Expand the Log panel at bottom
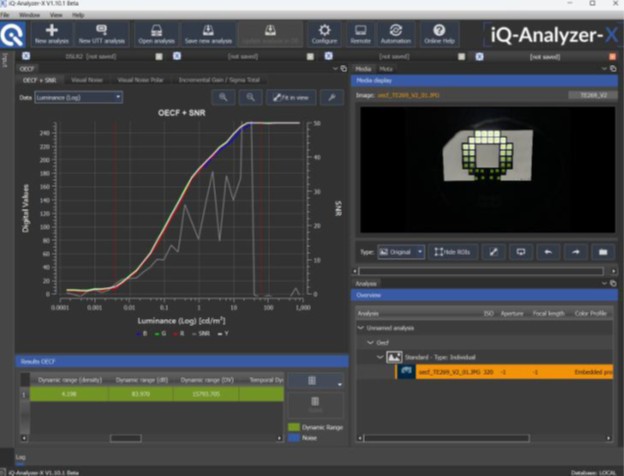 pos(20,457)
